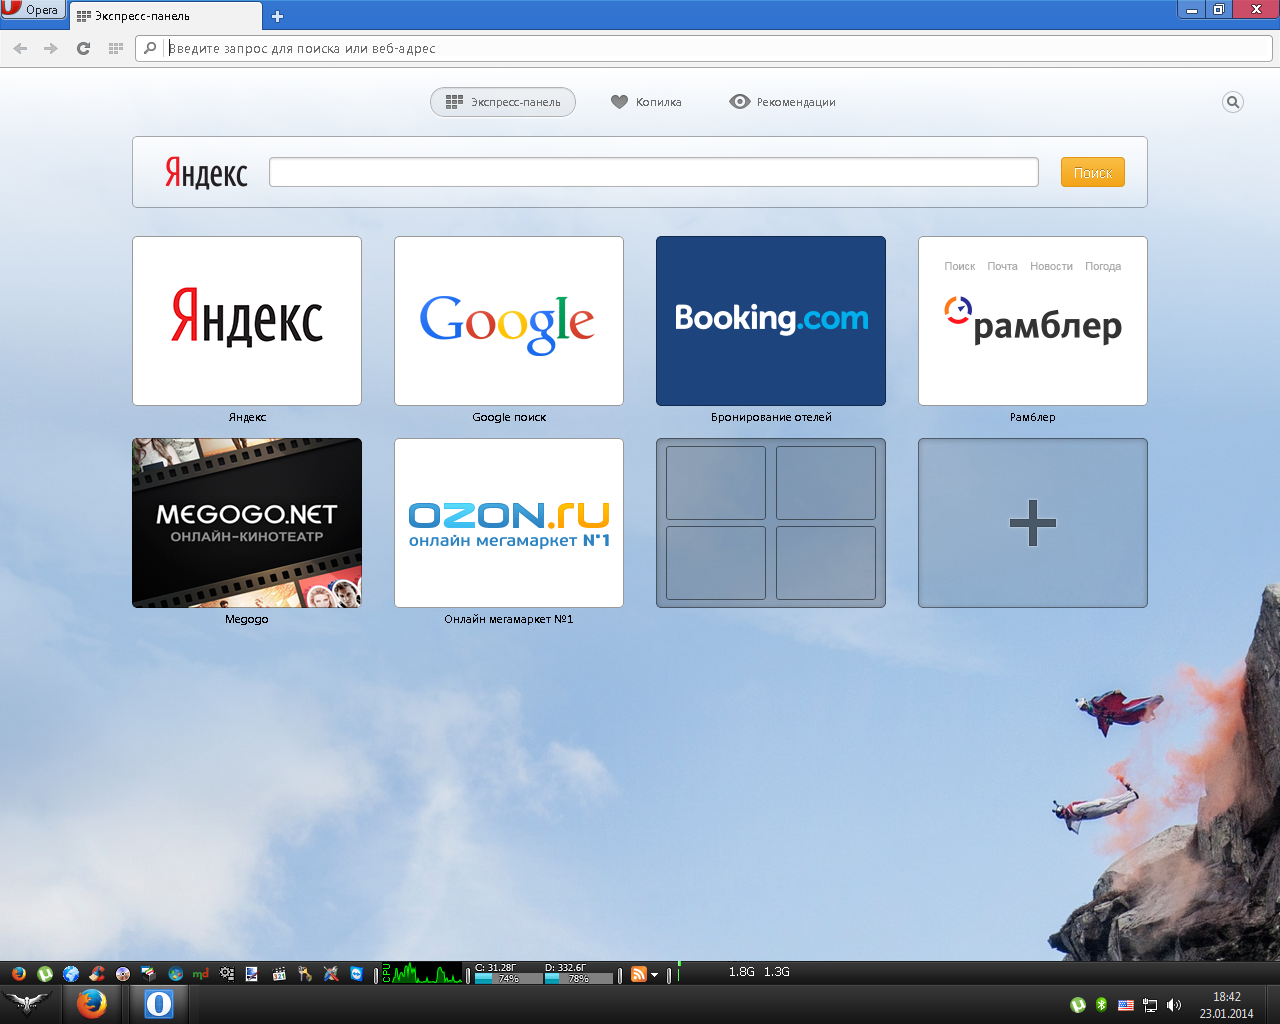
Task: Open a new tab with the plus button
Action: (278, 16)
